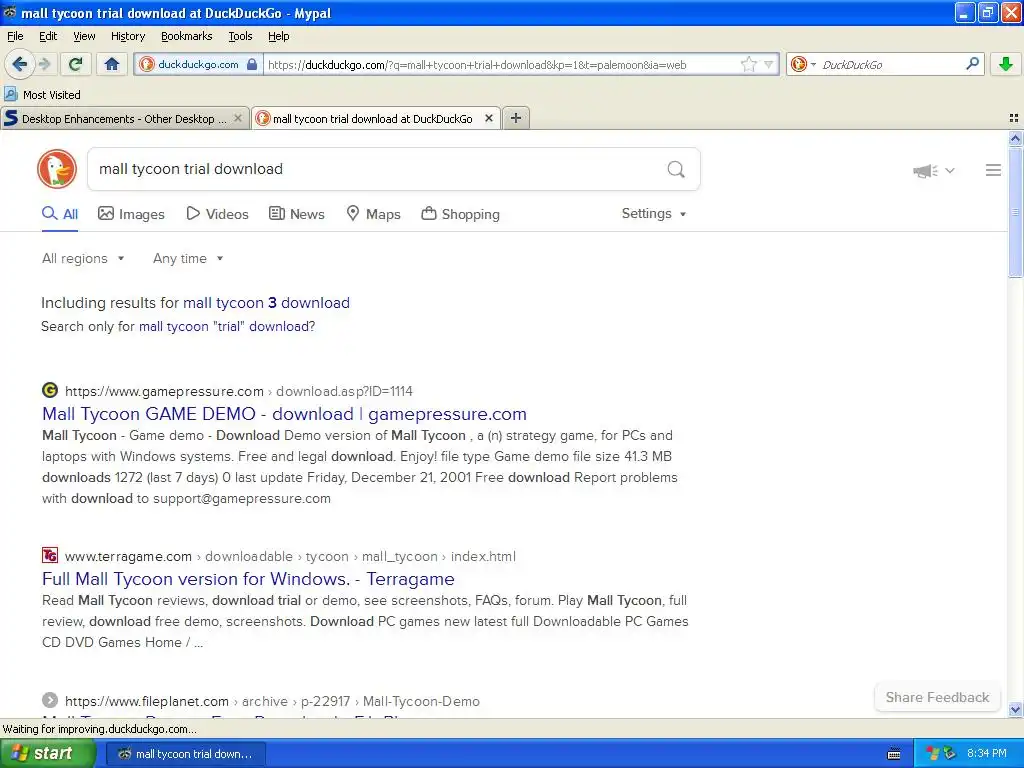The image size is (1024, 768).
Task: Click the search bar magnifier icon in toolbar
Action: [972, 64]
